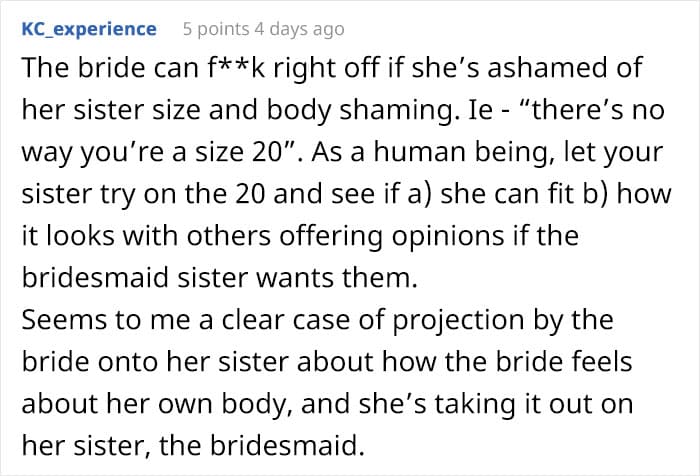Click the final line 'her sister, the bridesmaid.'

tap(193, 445)
